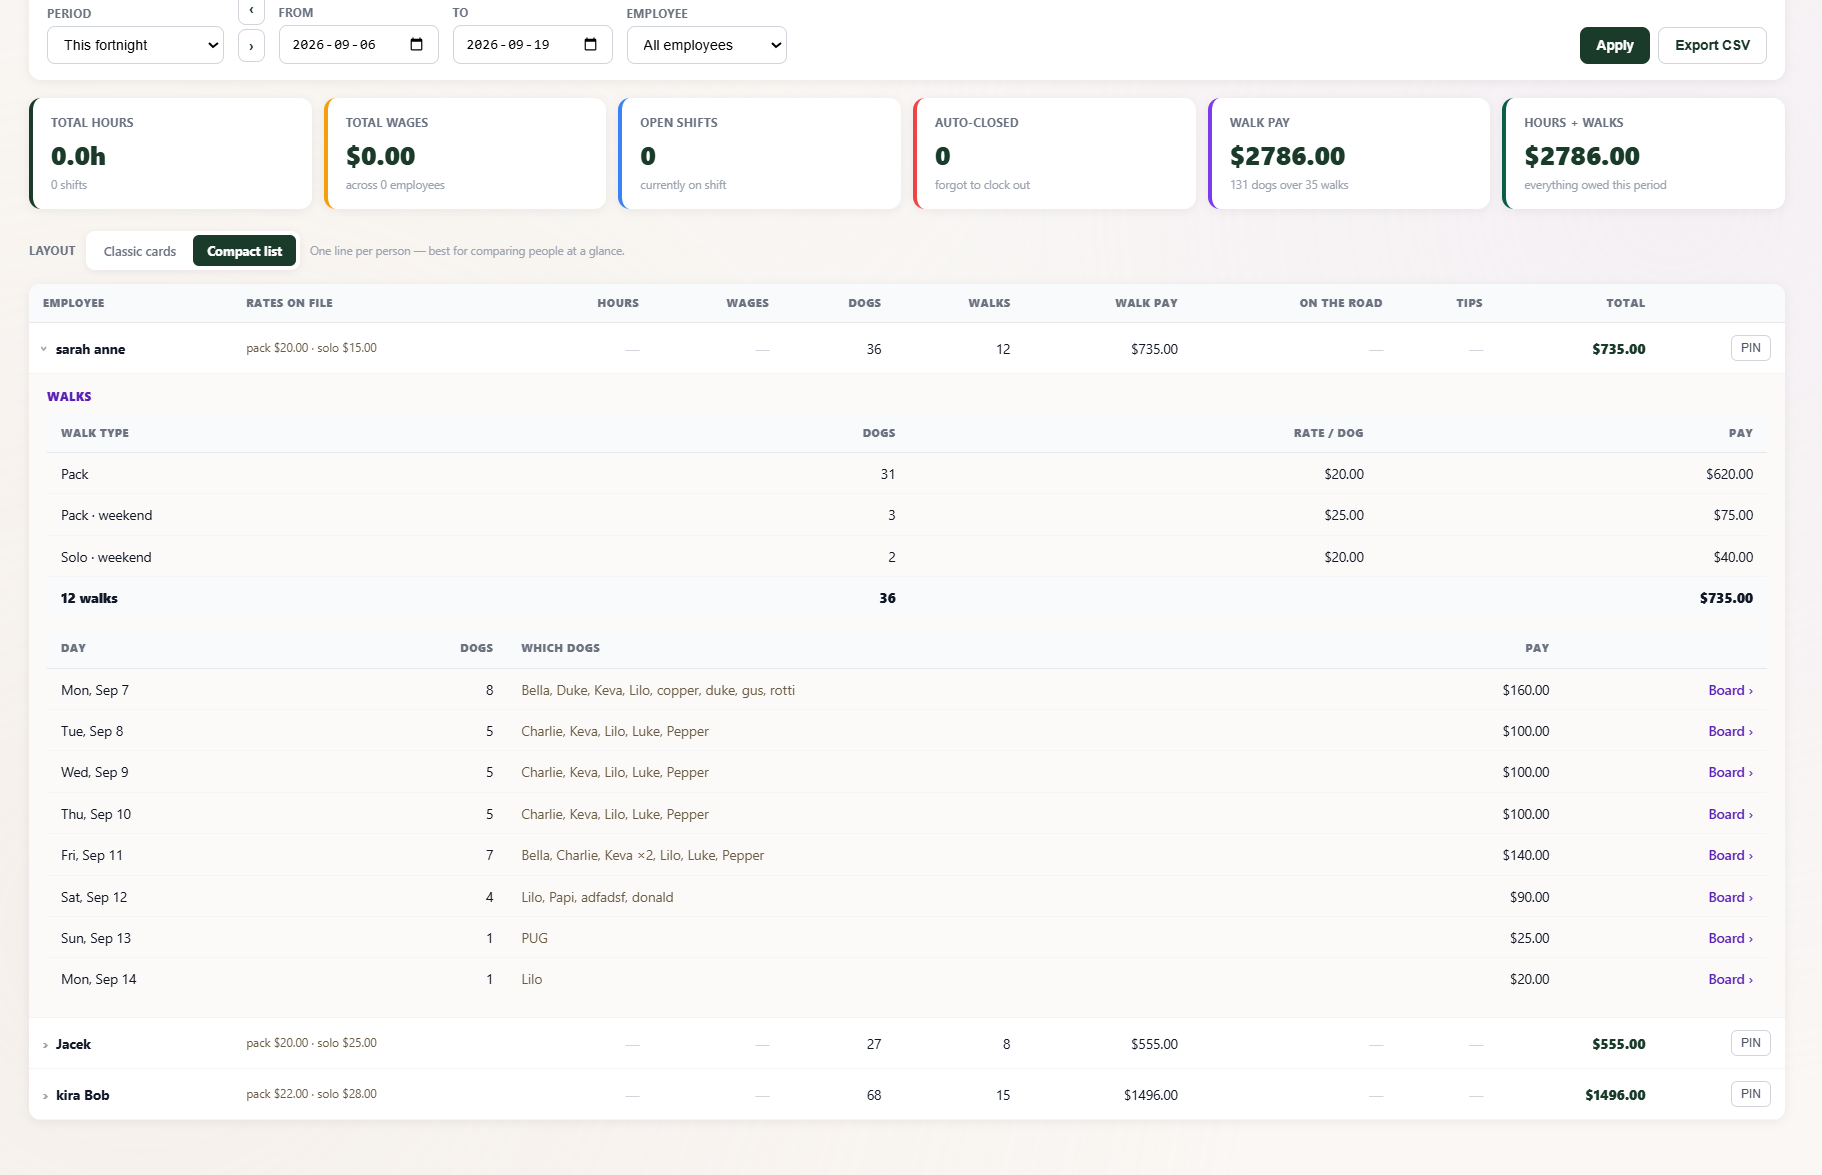Go to previous period with left chevron
This screenshot has height=1175, width=1822.
click(251, 11)
